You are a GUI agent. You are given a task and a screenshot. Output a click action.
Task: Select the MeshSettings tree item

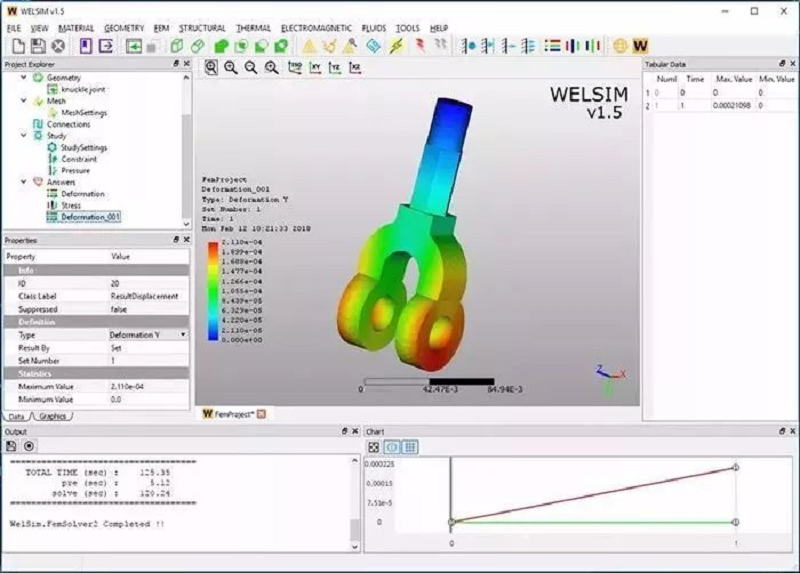pyautogui.click(x=84, y=113)
